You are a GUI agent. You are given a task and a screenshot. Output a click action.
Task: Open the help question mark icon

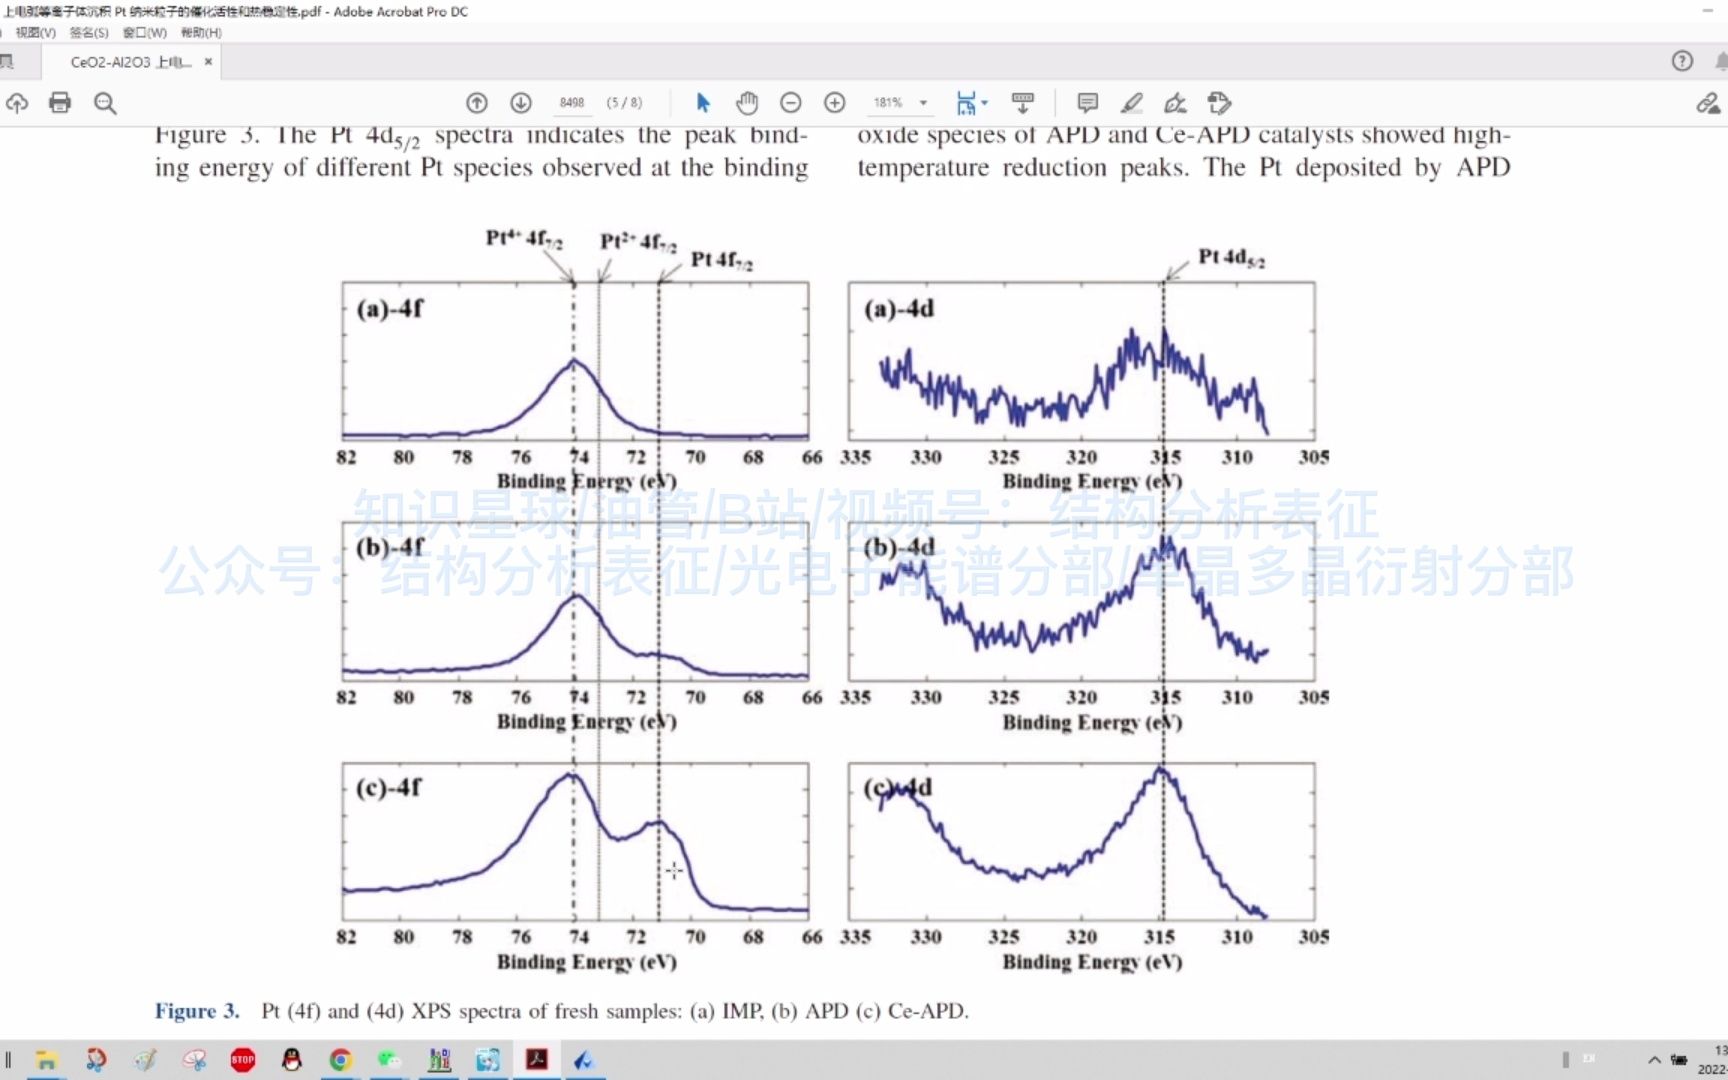click(x=1683, y=61)
